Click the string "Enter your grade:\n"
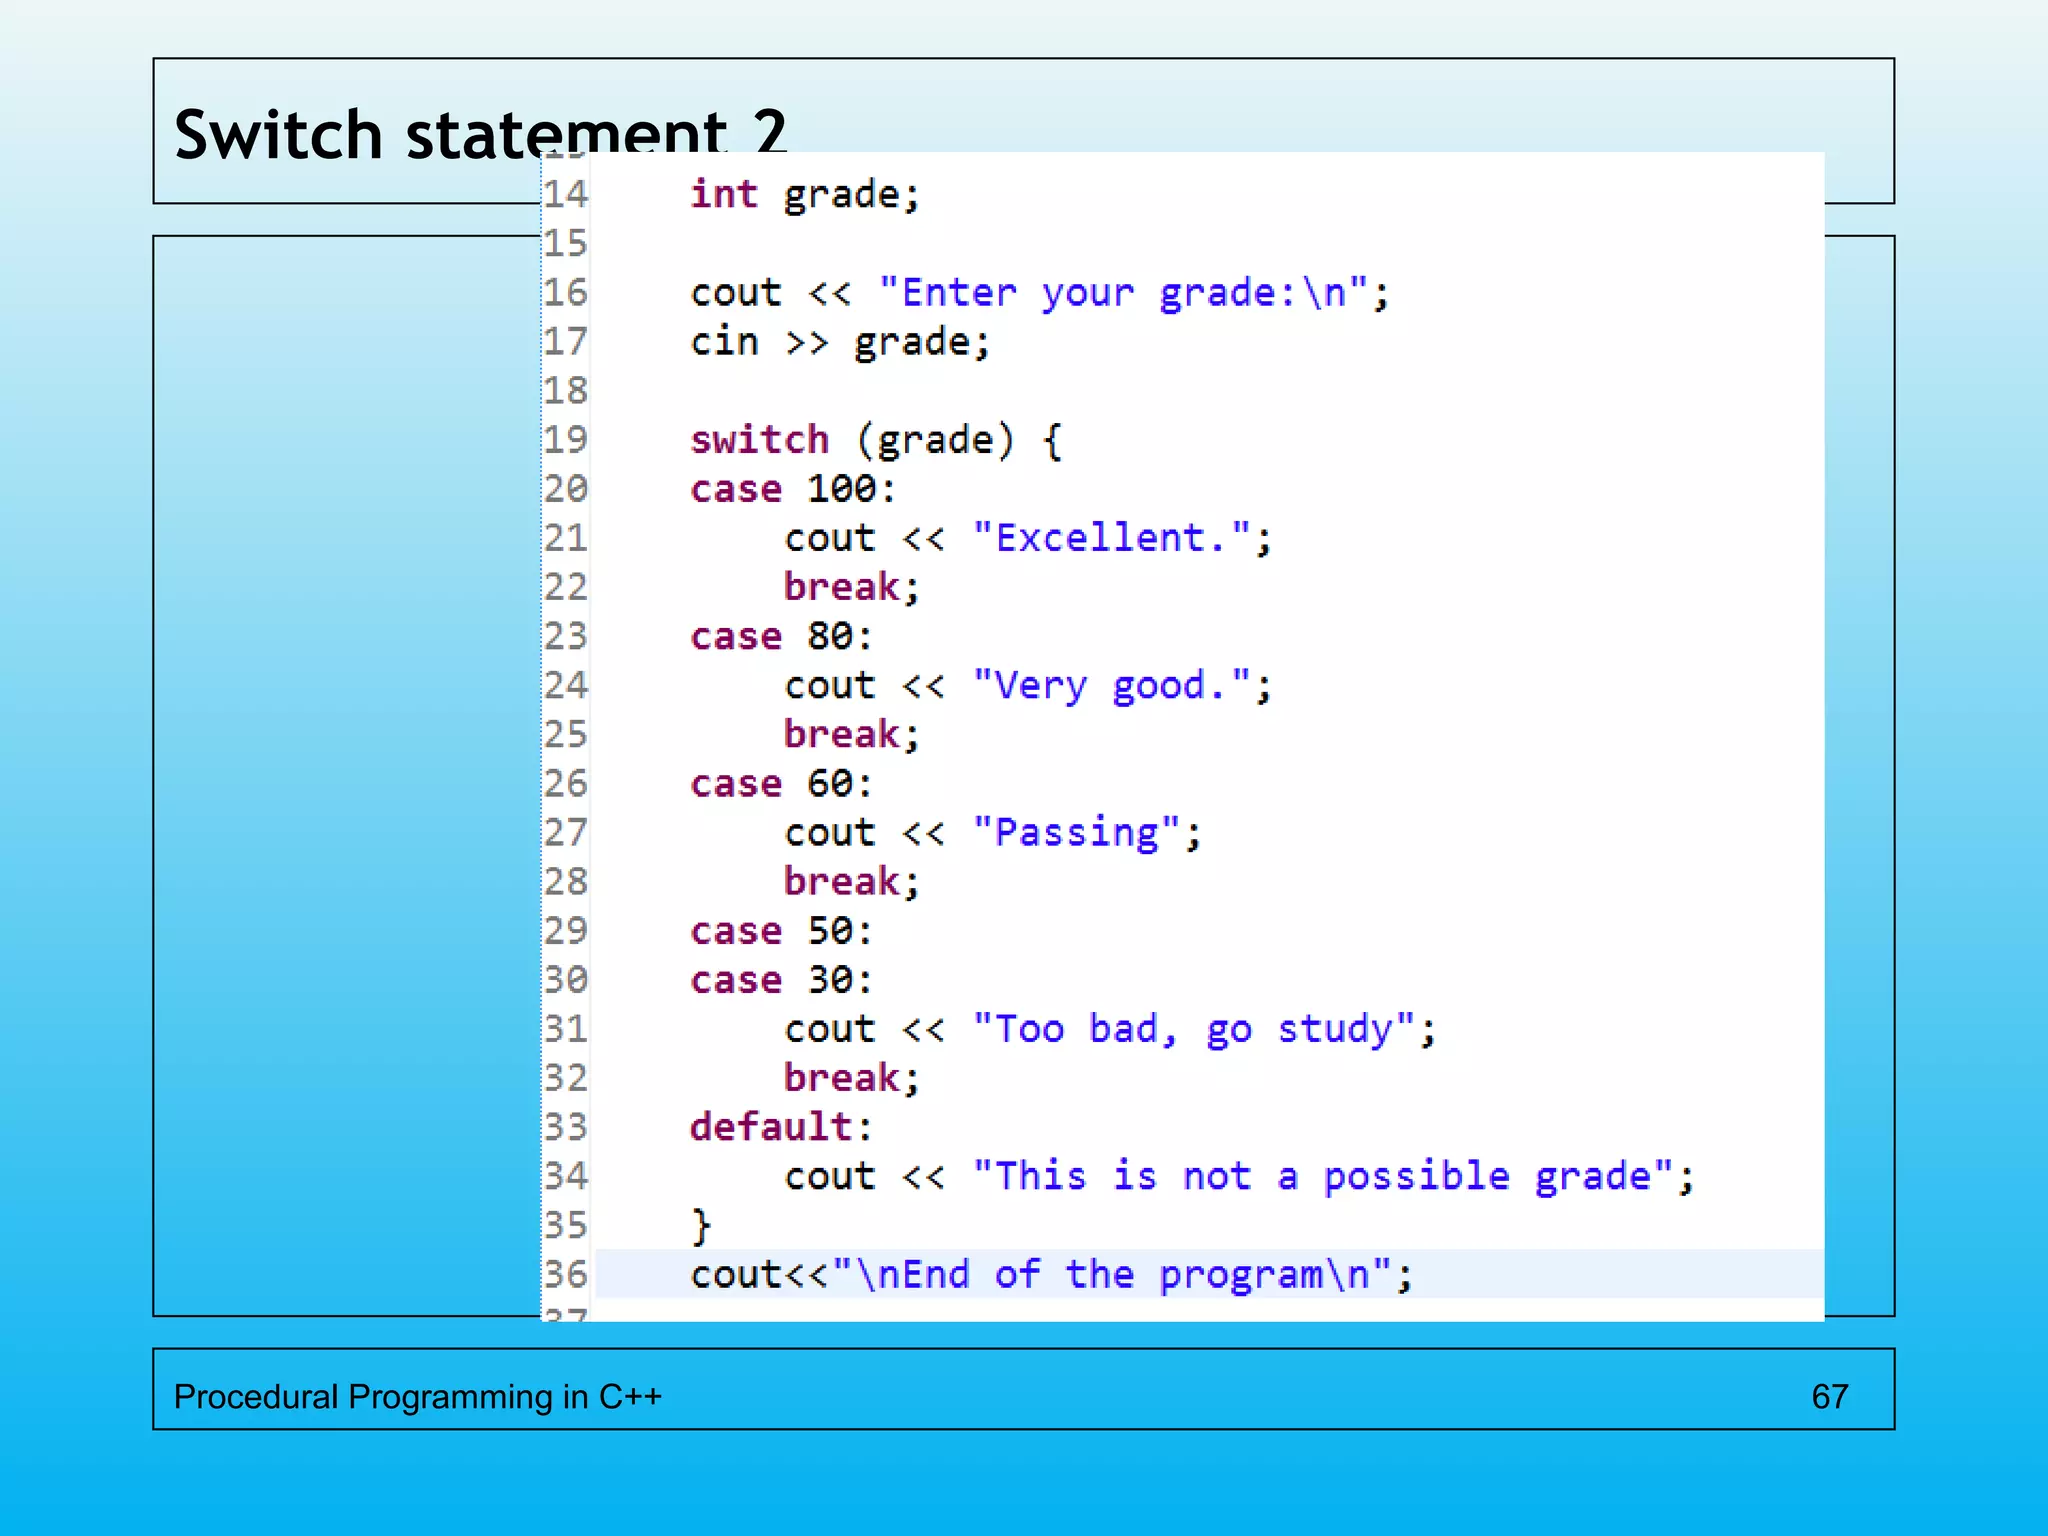 (x=1123, y=293)
